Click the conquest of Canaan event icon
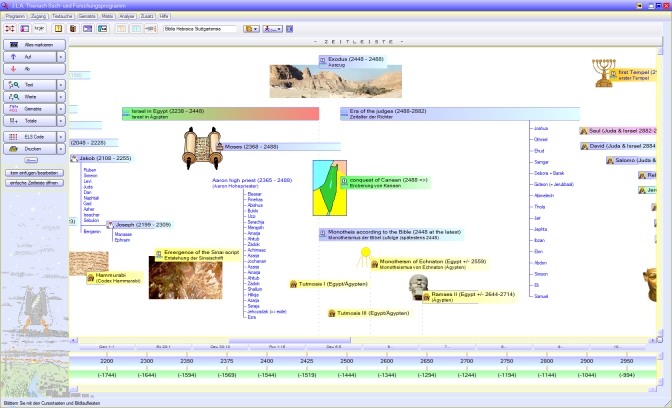Image resolution: width=672 pixels, height=408 pixels. pos(344,181)
